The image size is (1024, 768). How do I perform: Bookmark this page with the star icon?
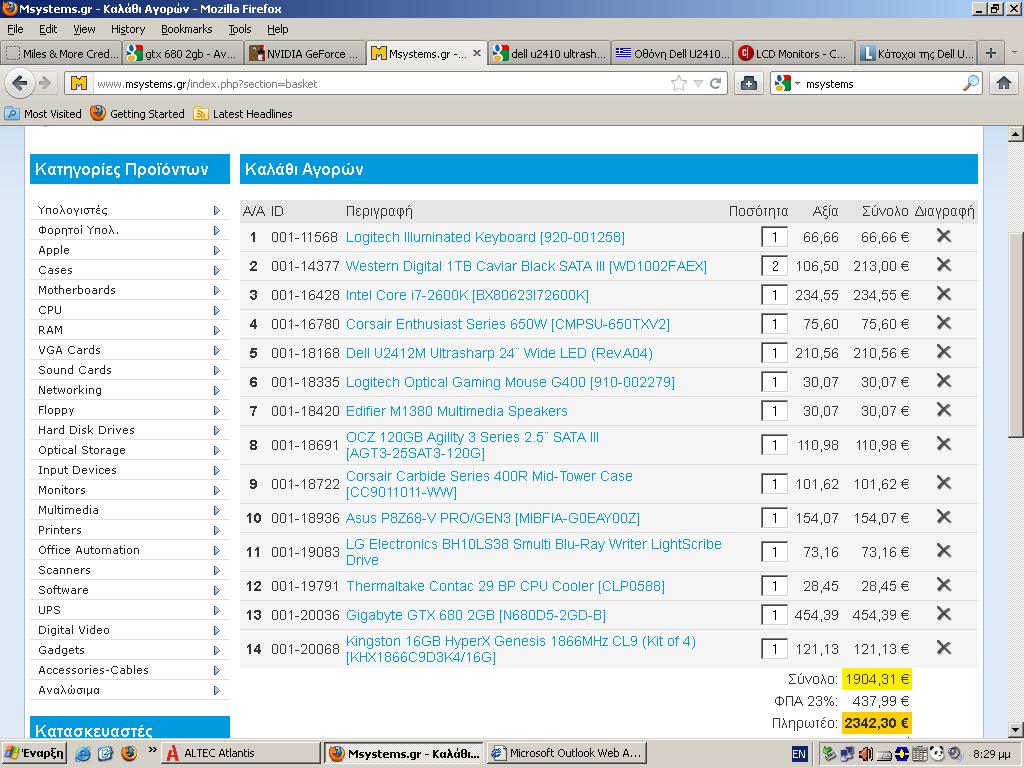coord(679,84)
